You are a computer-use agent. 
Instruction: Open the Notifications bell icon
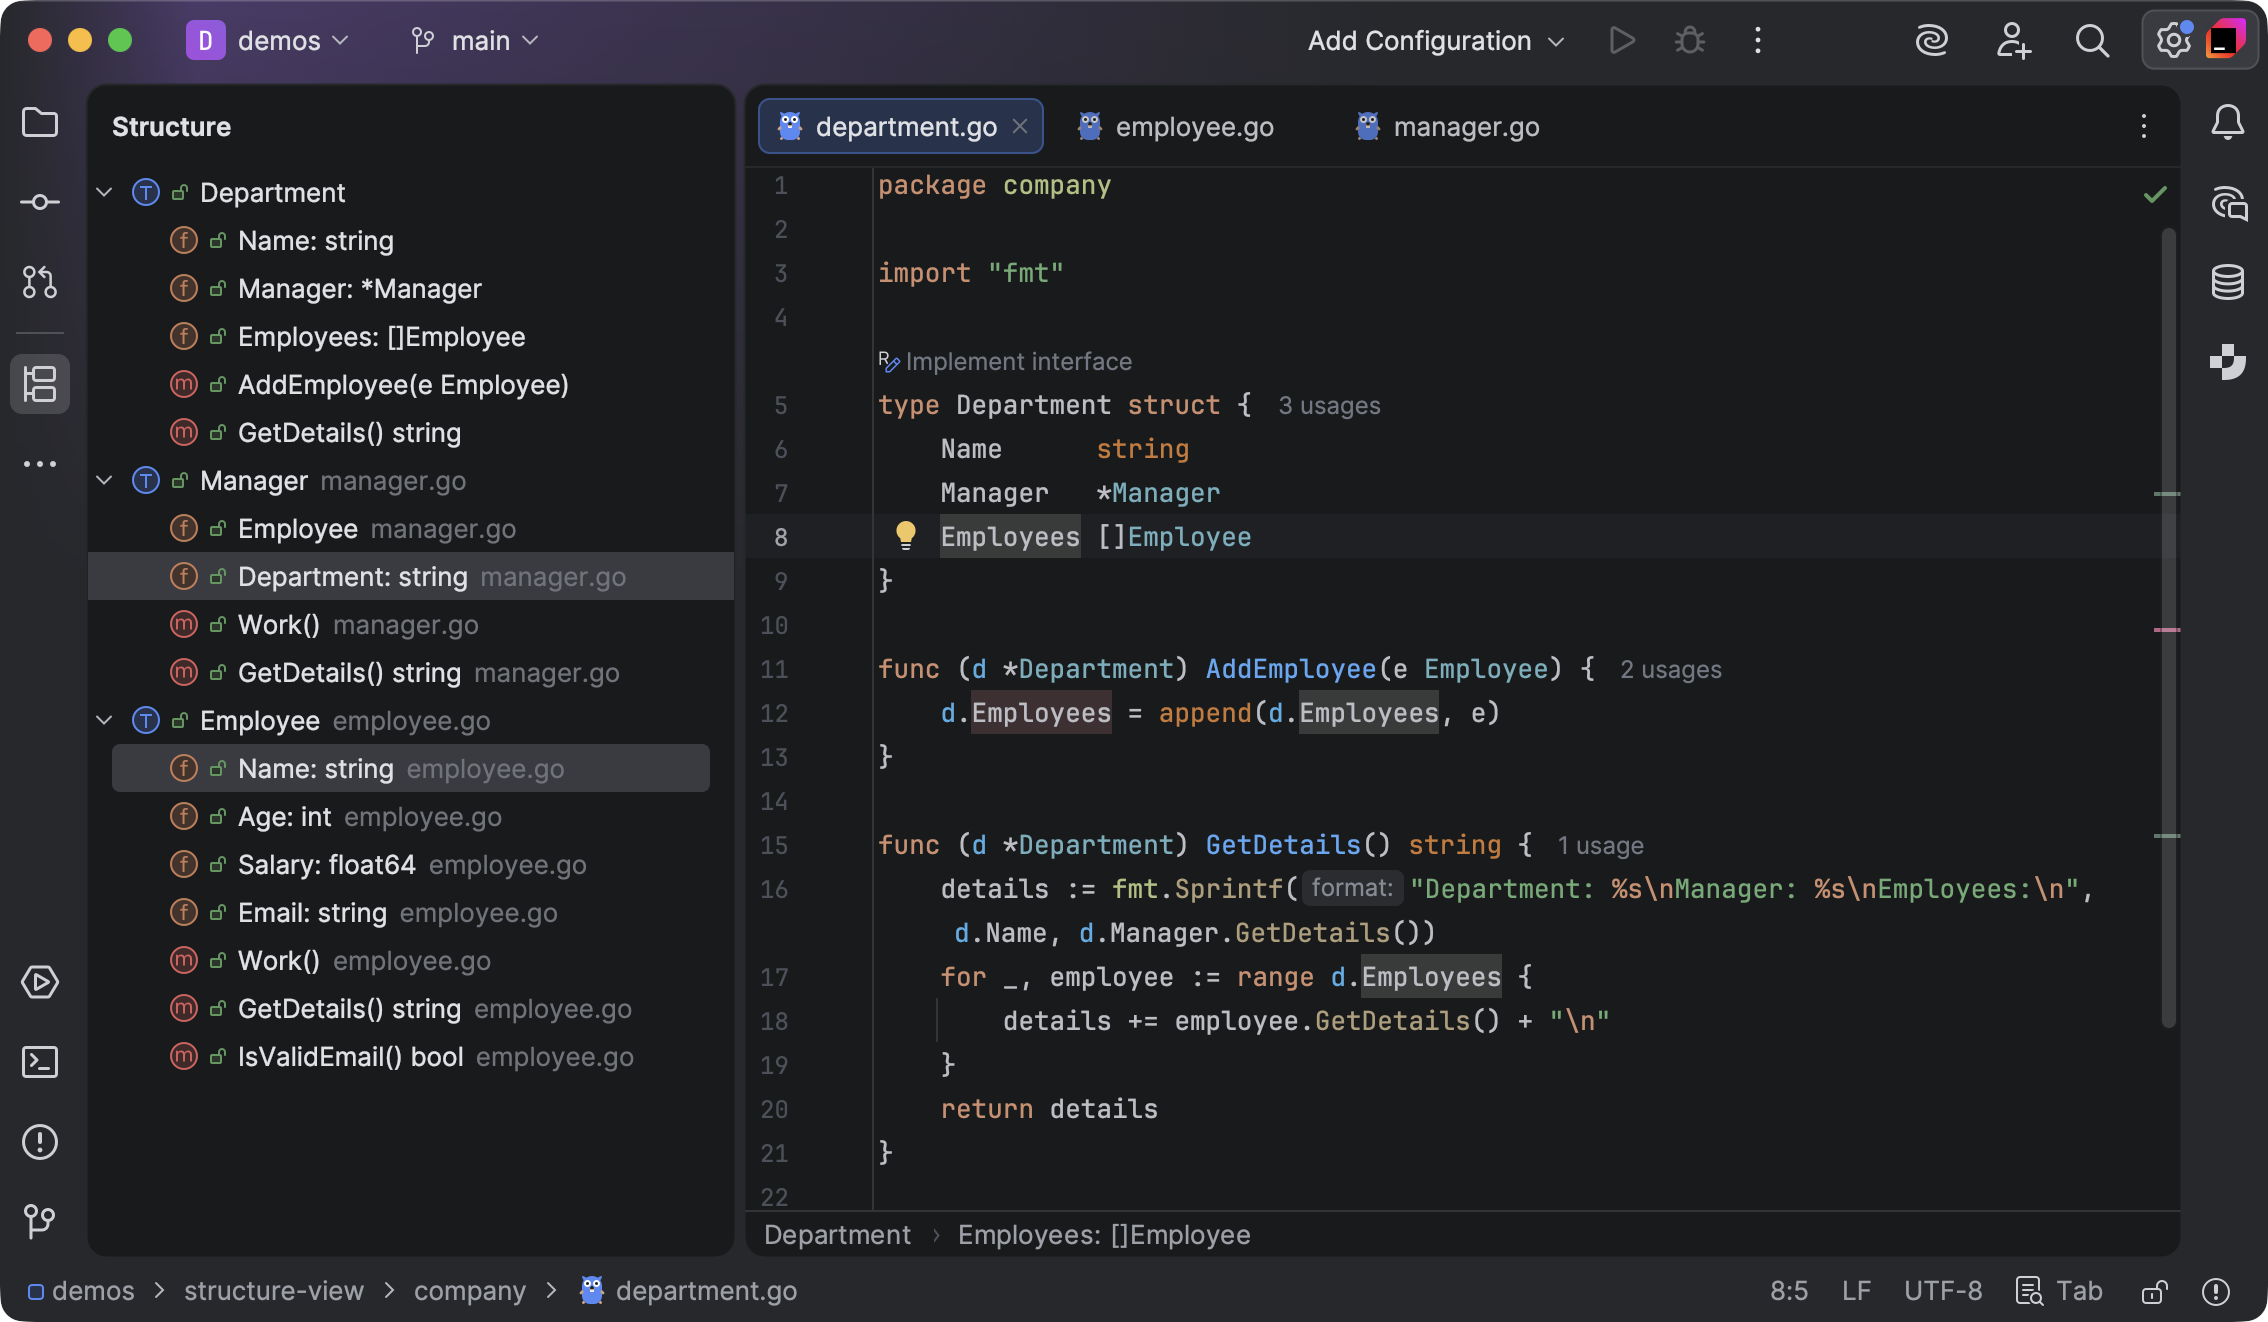pyautogui.click(x=2227, y=123)
